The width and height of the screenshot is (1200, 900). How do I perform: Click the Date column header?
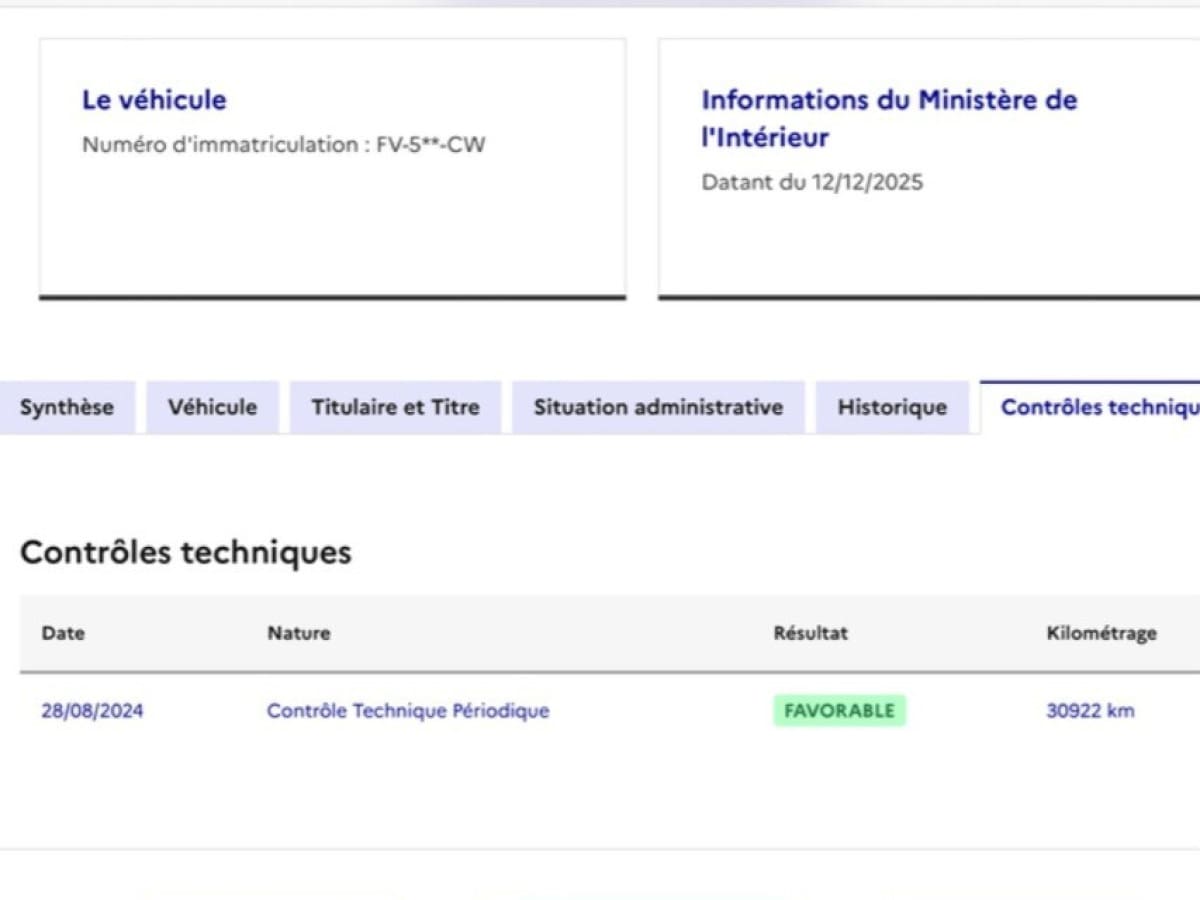pos(63,633)
